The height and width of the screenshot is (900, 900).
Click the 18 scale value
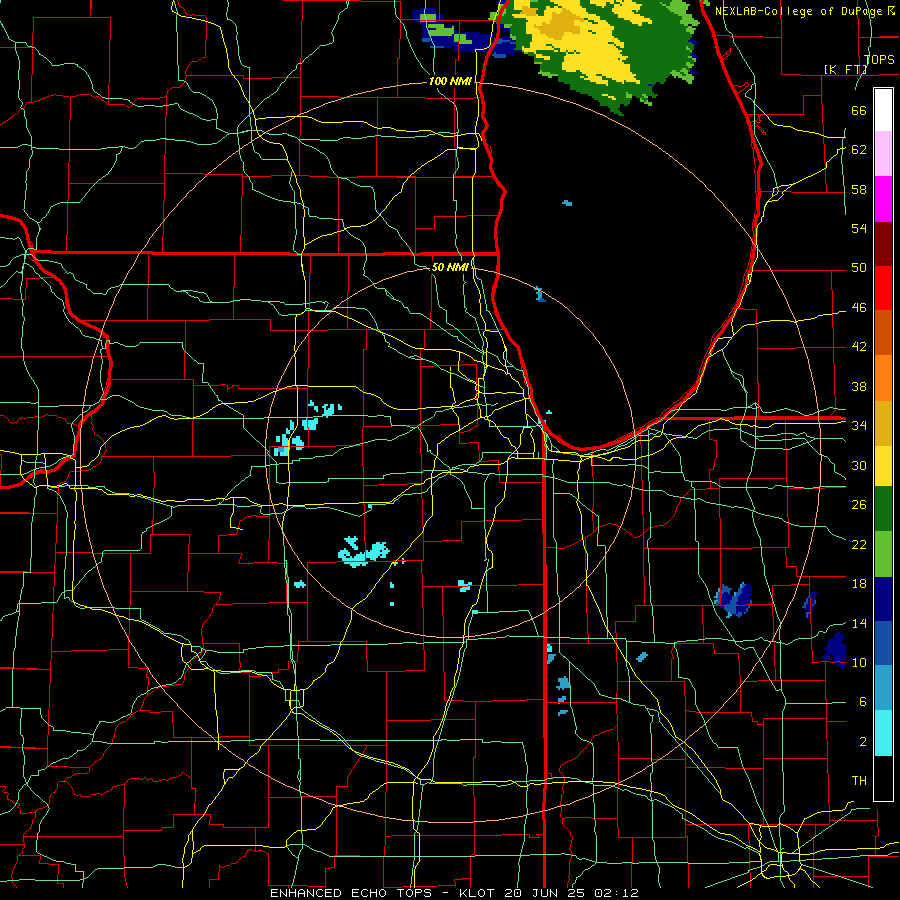tap(859, 584)
